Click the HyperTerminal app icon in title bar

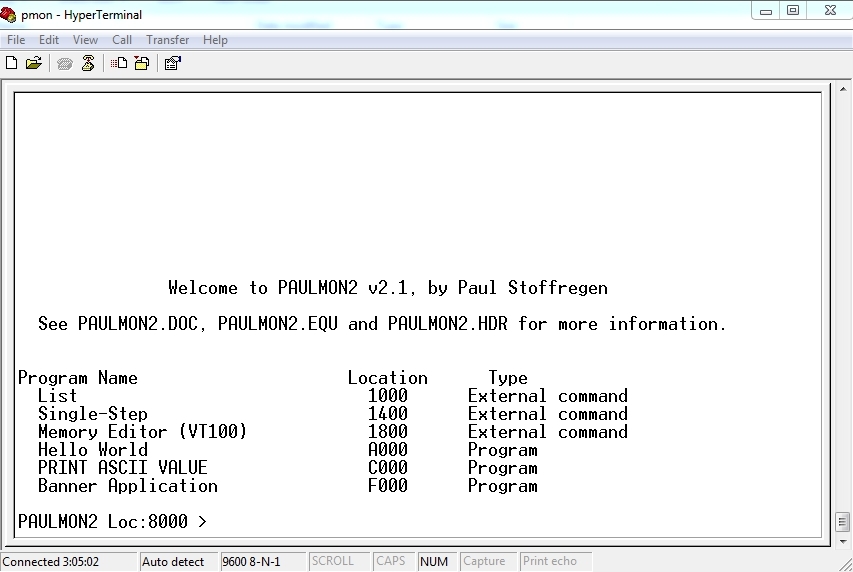point(8,15)
